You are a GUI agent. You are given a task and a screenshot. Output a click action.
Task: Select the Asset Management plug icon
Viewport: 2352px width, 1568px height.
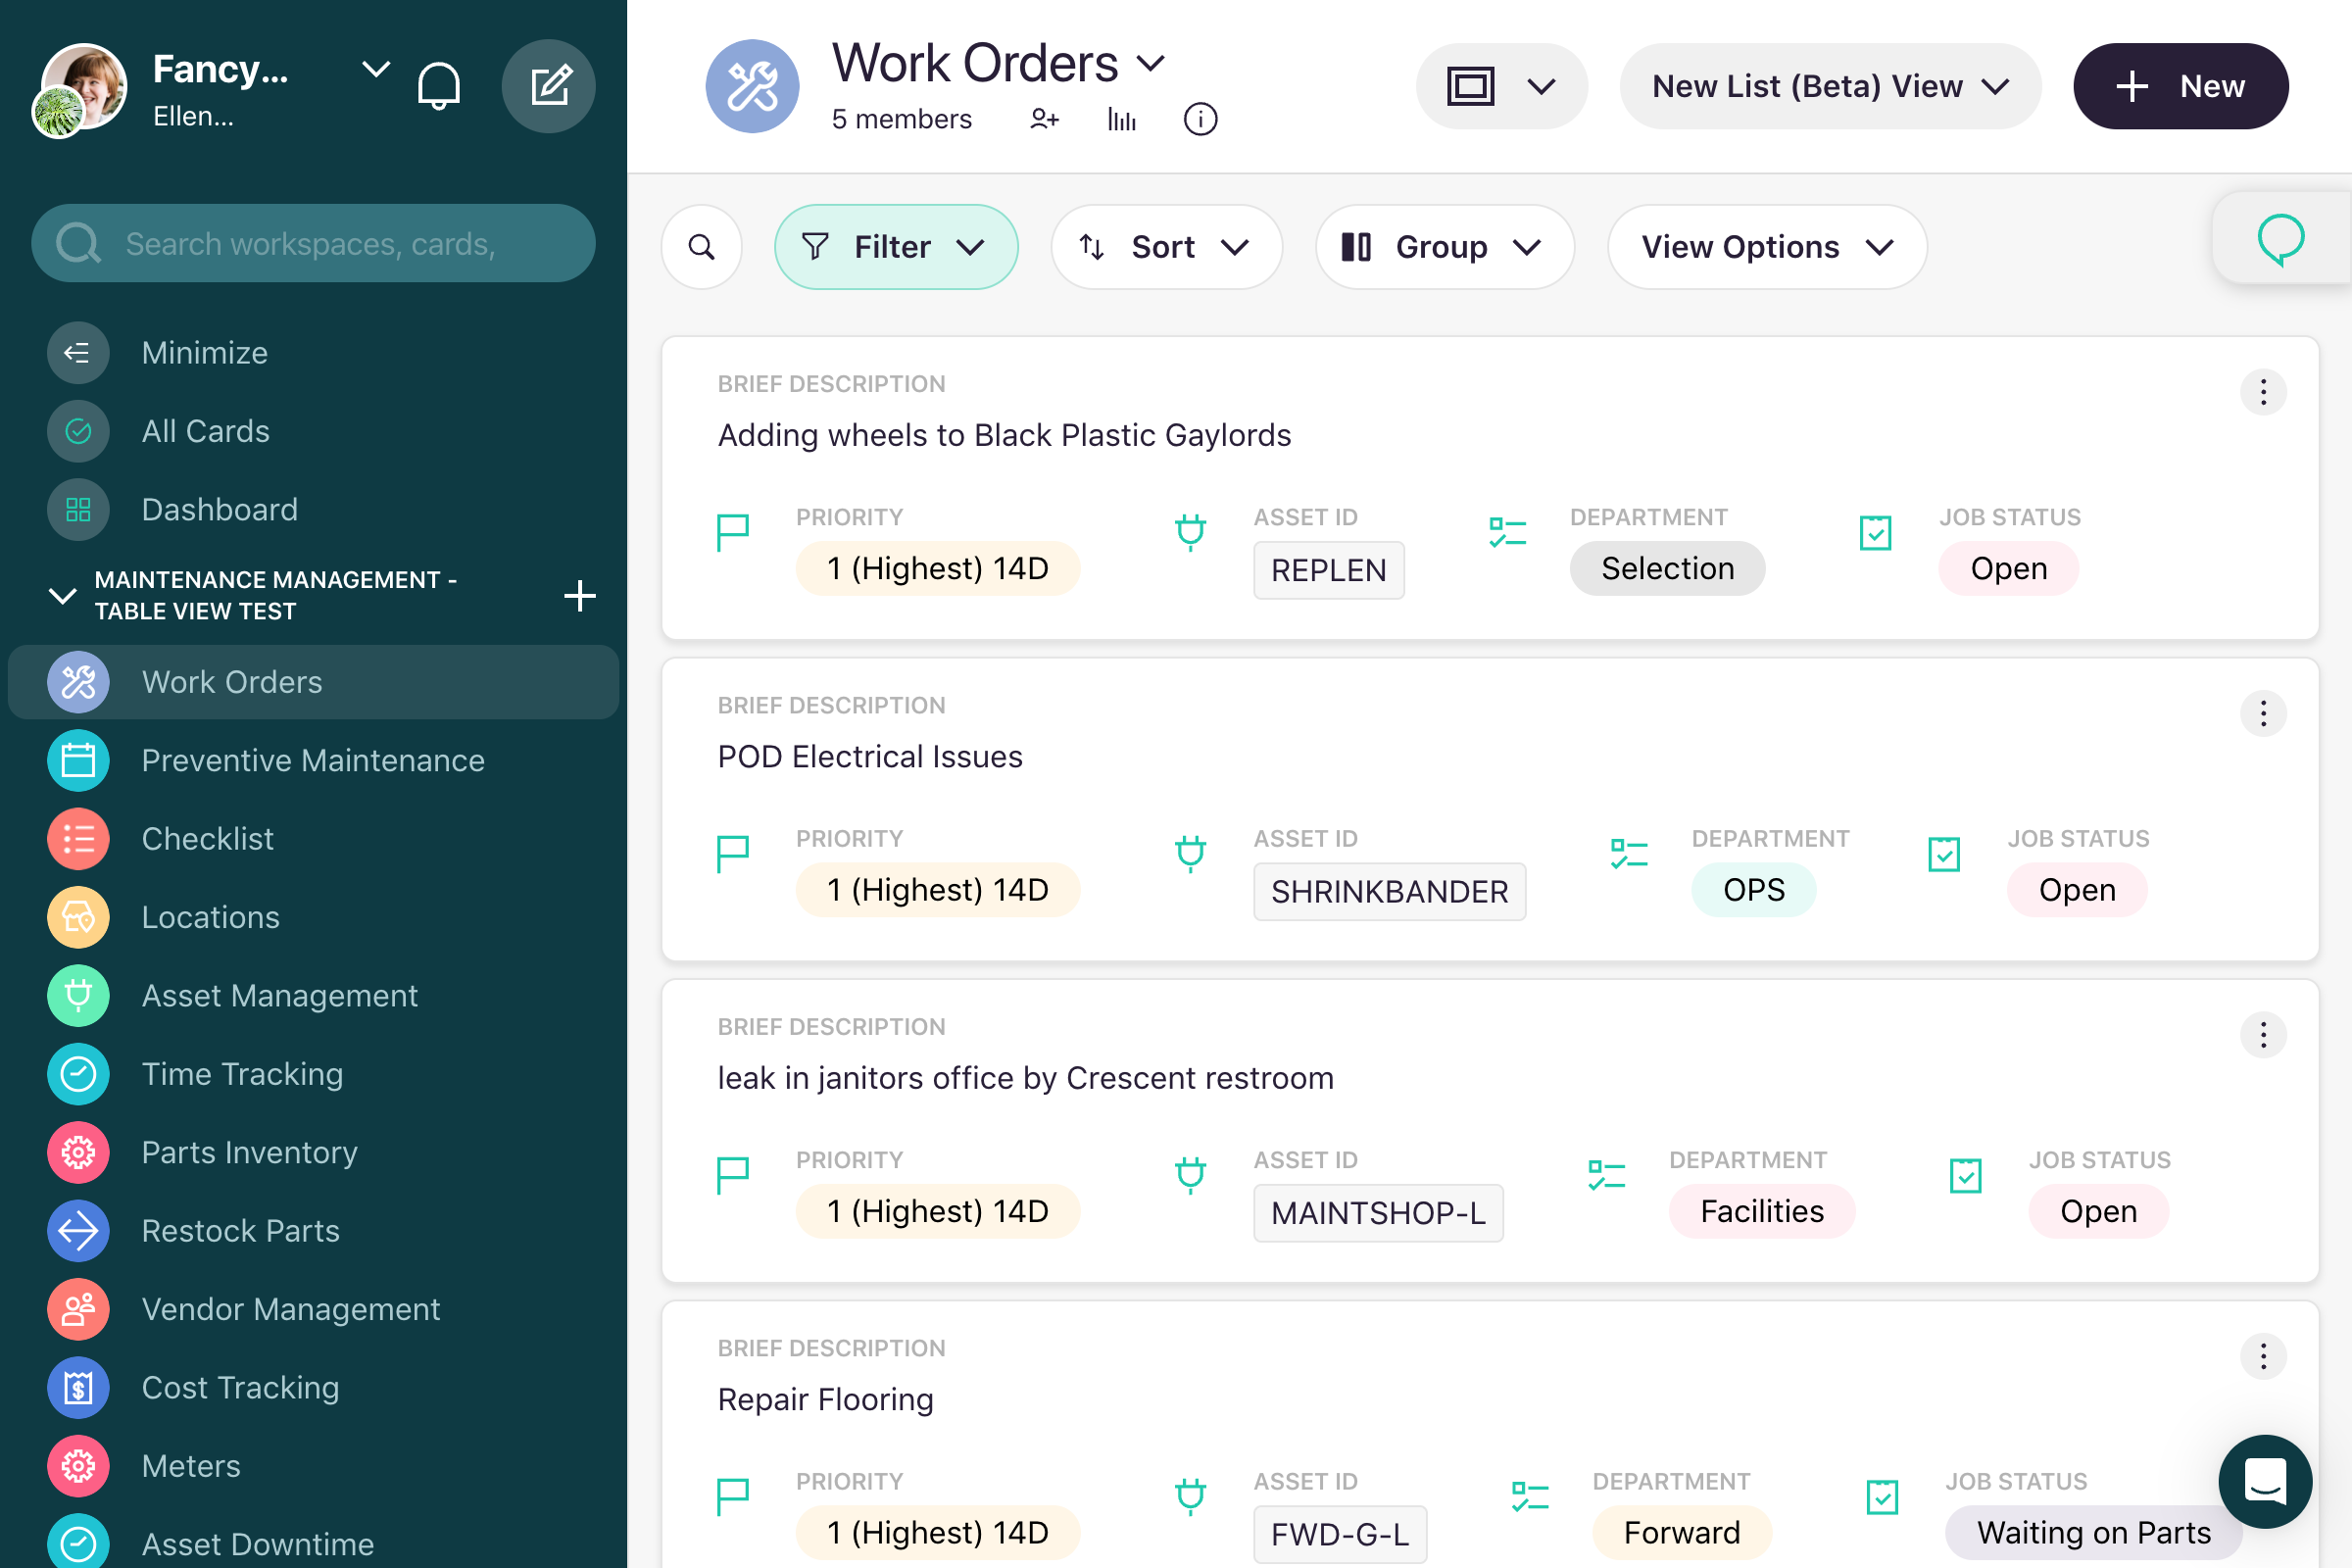78,996
